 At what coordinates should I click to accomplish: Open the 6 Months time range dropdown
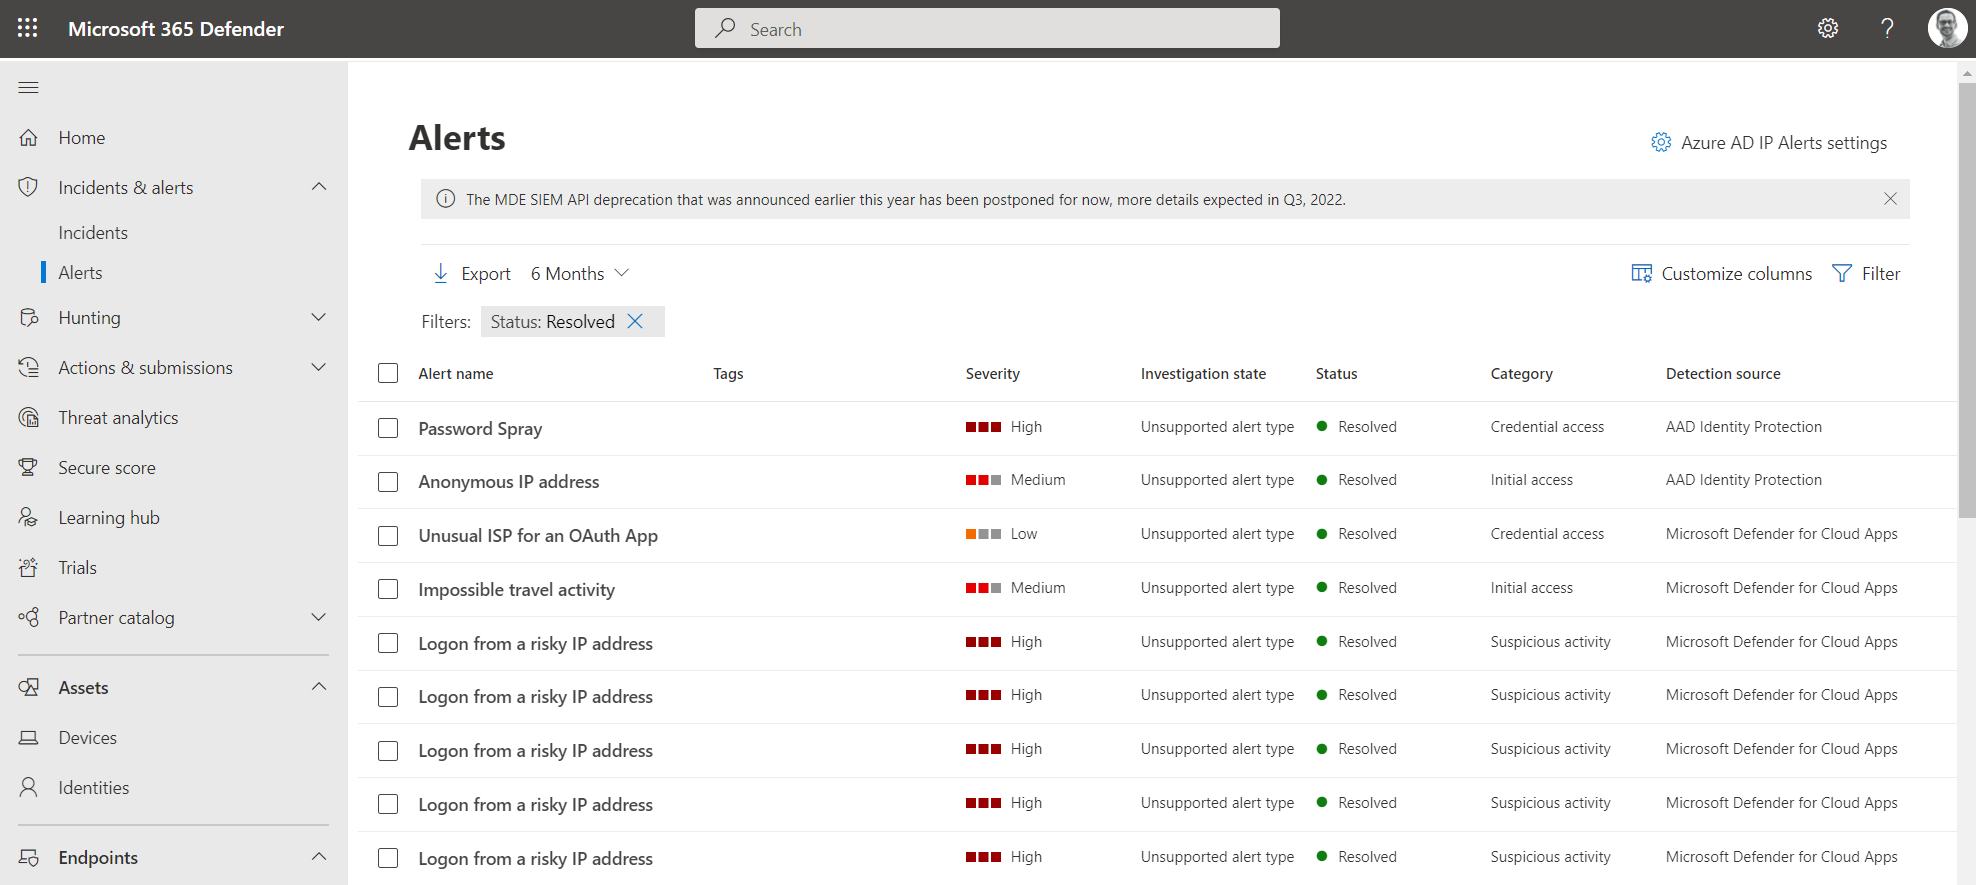pos(580,273)
